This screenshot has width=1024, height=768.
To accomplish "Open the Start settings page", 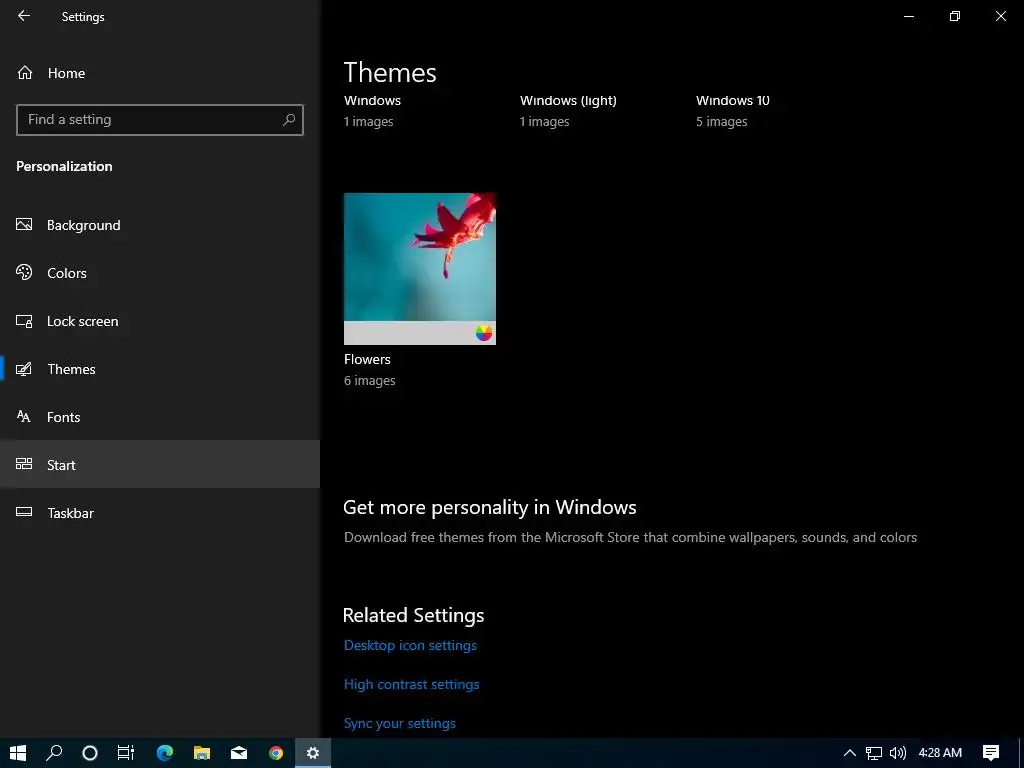I will point(160,464).
